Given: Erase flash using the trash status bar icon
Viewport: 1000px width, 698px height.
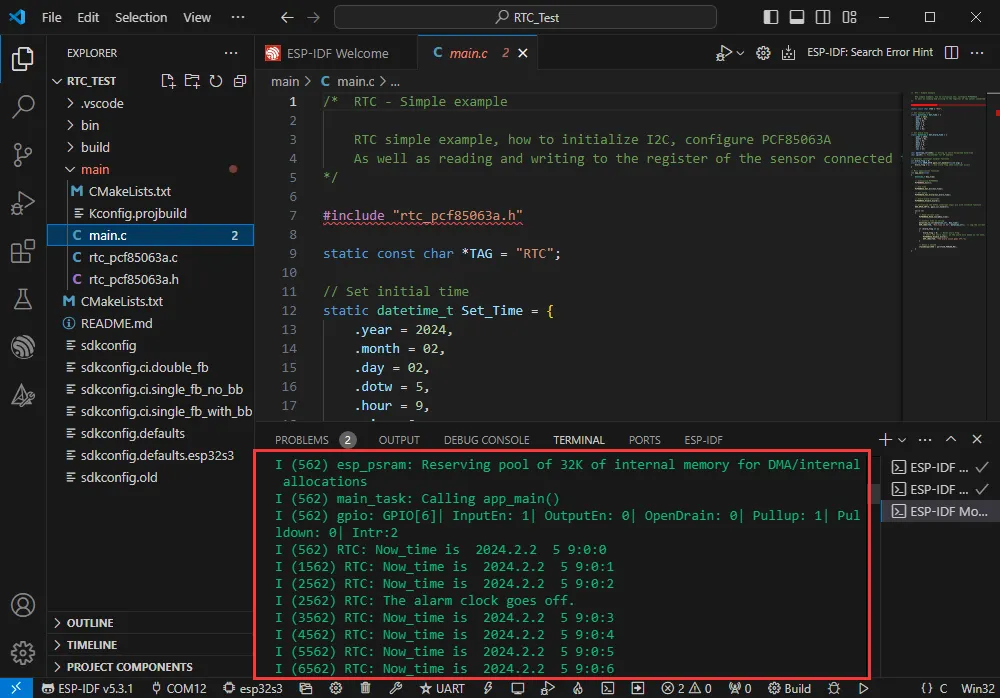Looking at the screenshot, I should pos(365,687).
